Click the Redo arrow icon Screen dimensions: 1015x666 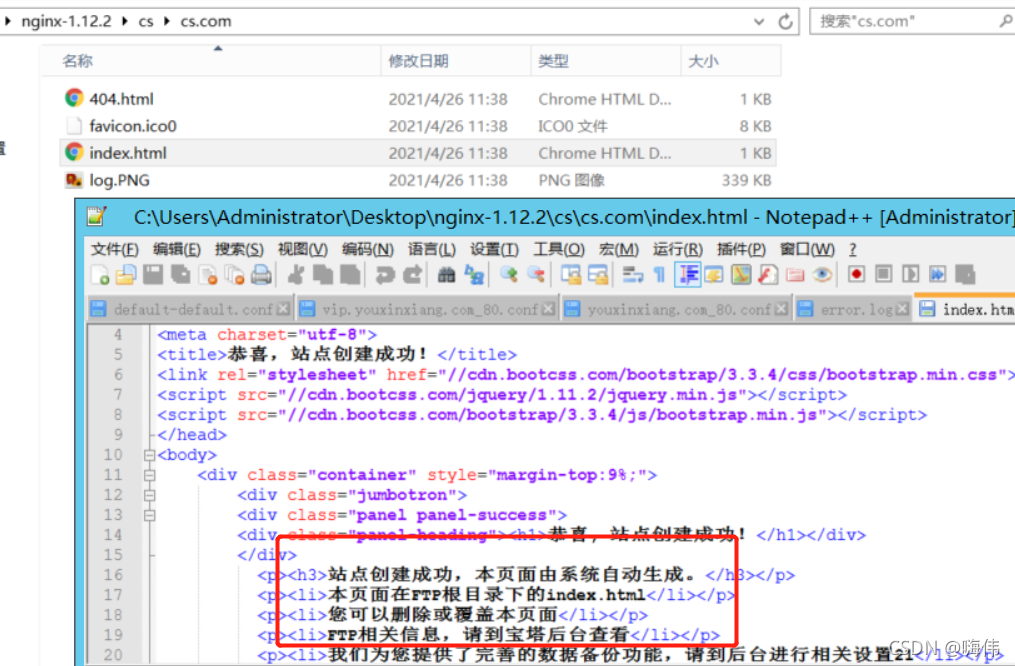[x=412, y=275]
